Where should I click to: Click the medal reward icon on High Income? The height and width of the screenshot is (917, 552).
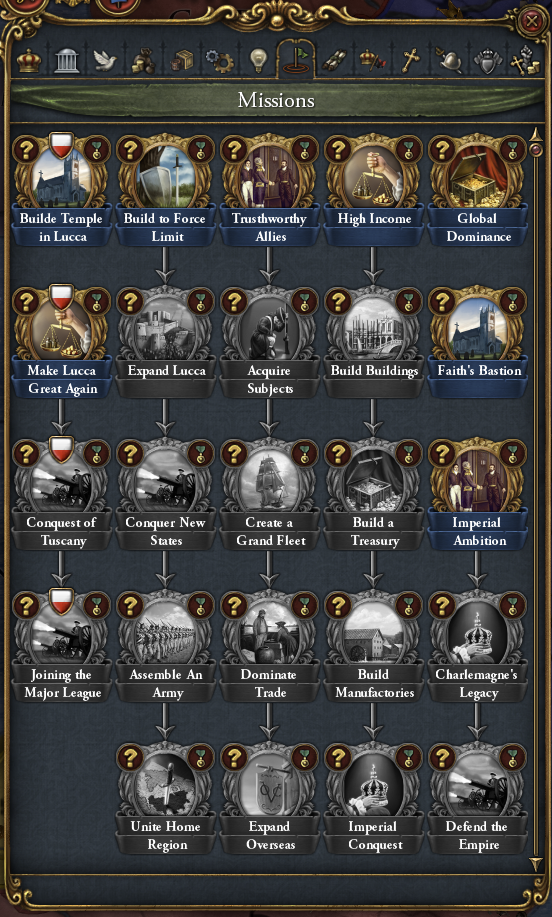pos(409,150)
